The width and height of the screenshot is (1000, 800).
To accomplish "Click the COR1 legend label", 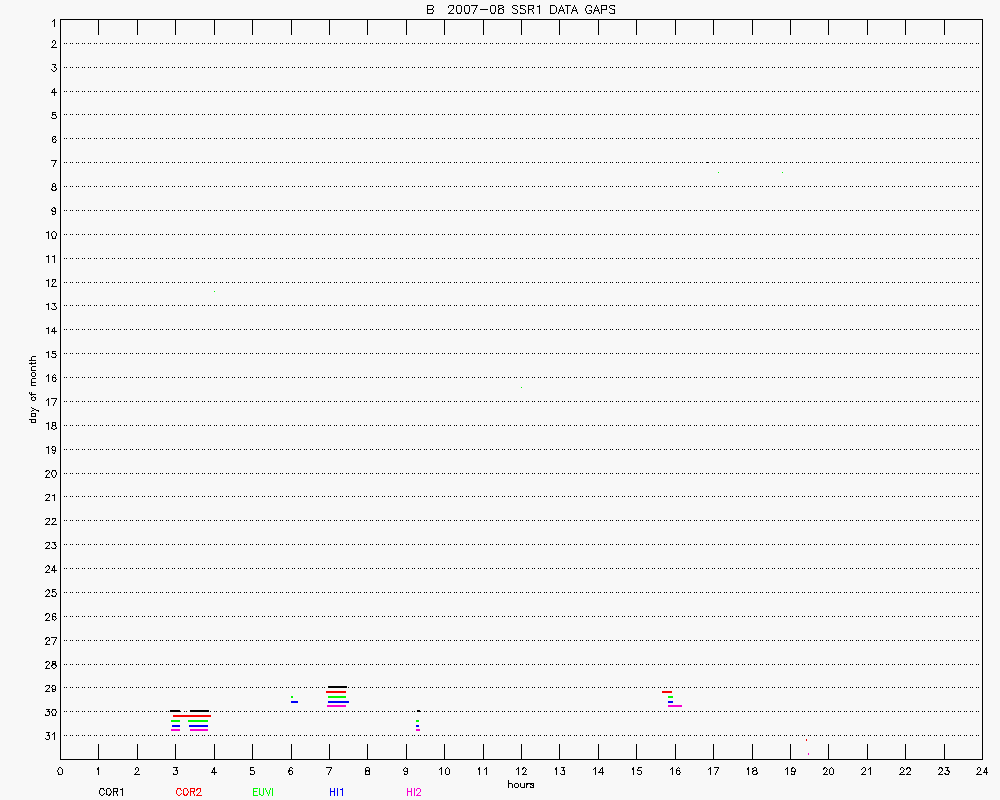I will coord(111,792).
